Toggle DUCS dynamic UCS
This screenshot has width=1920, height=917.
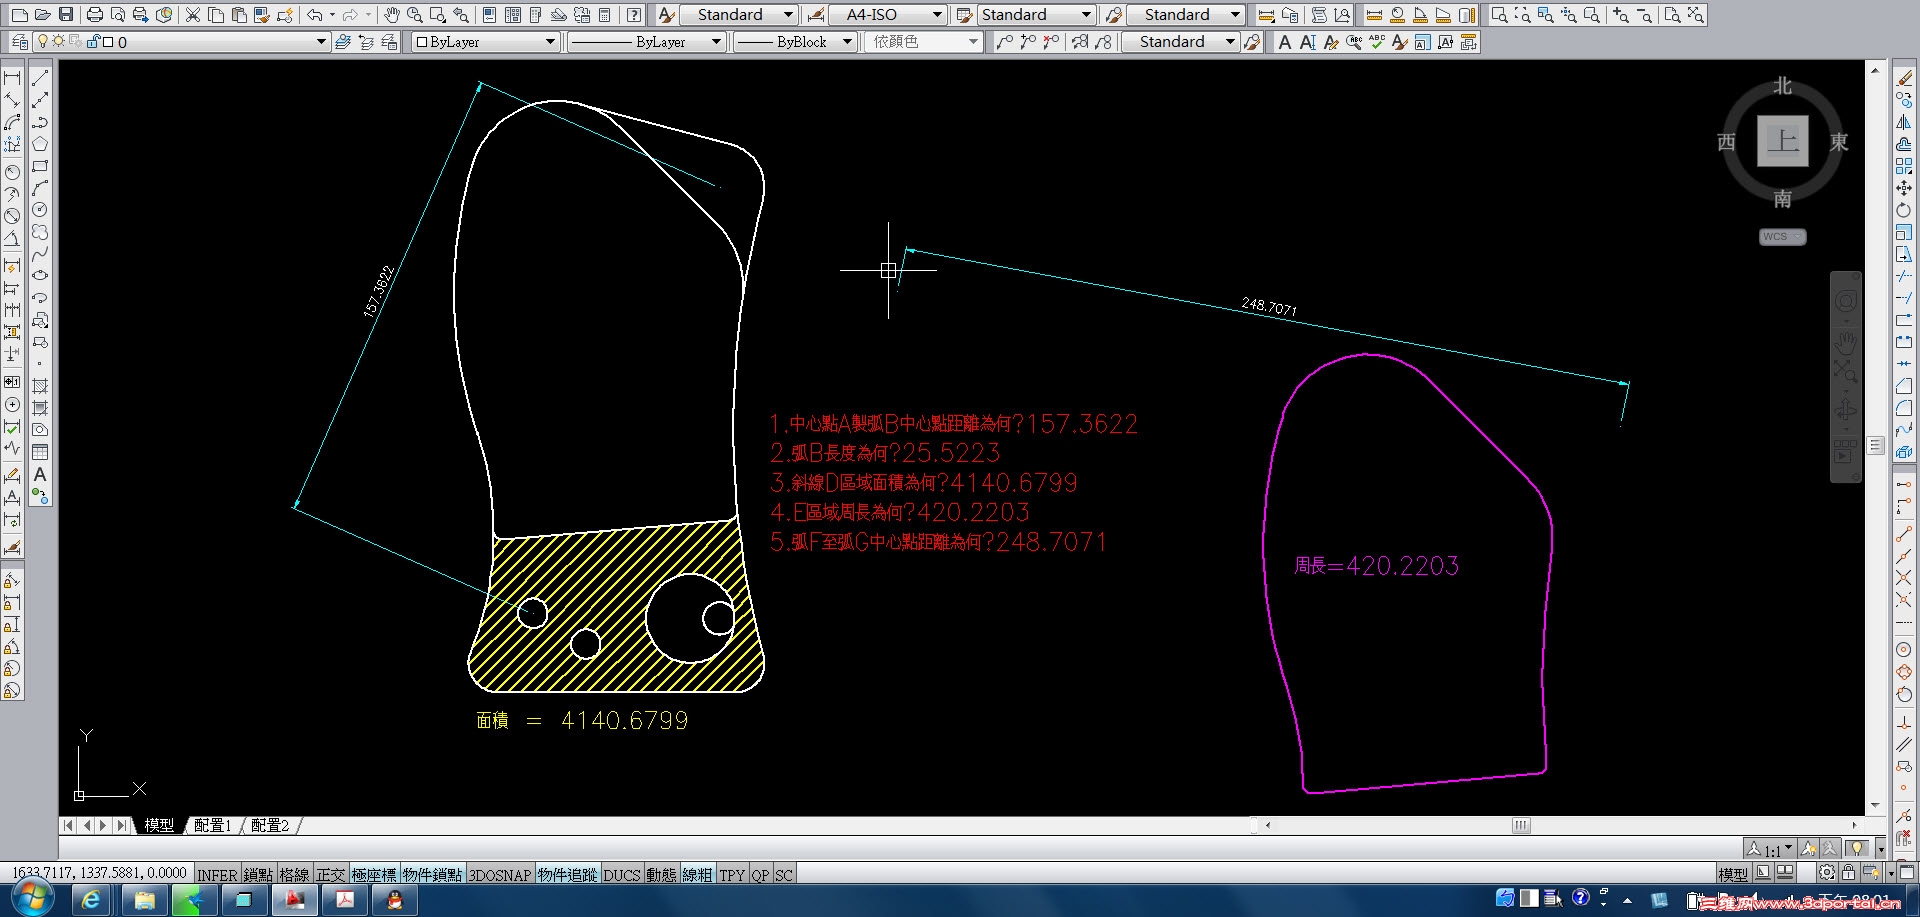point(621,875)
